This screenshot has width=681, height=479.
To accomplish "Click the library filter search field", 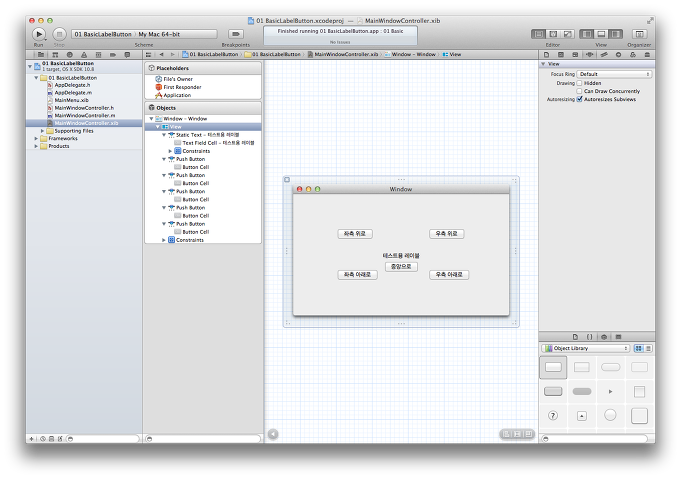I will (595, 439).
